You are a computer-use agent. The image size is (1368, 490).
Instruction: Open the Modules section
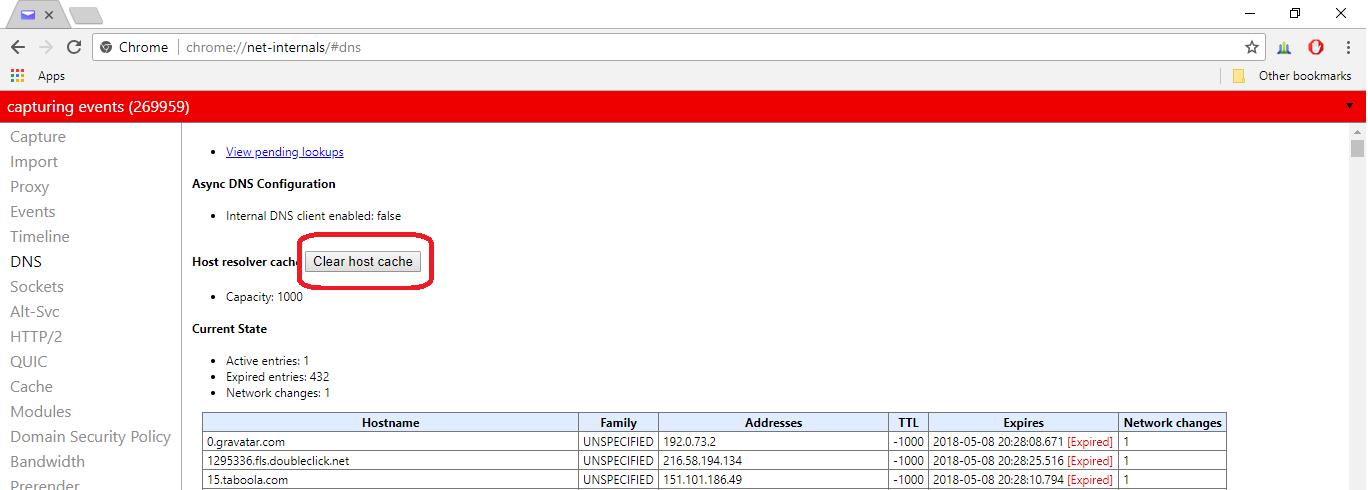41,412
